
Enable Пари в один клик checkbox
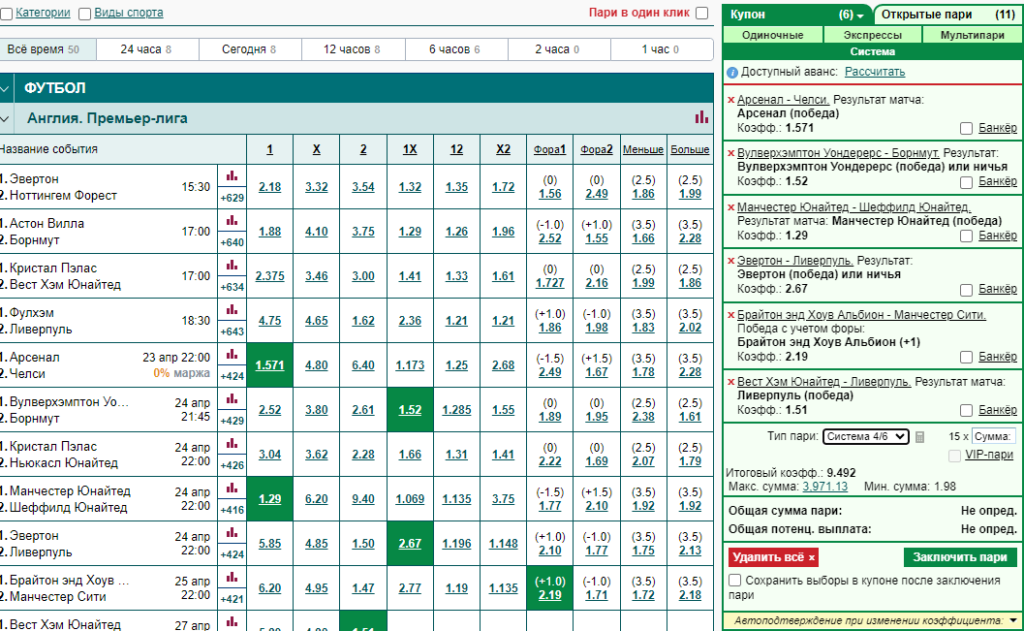(x=702, y=13)
